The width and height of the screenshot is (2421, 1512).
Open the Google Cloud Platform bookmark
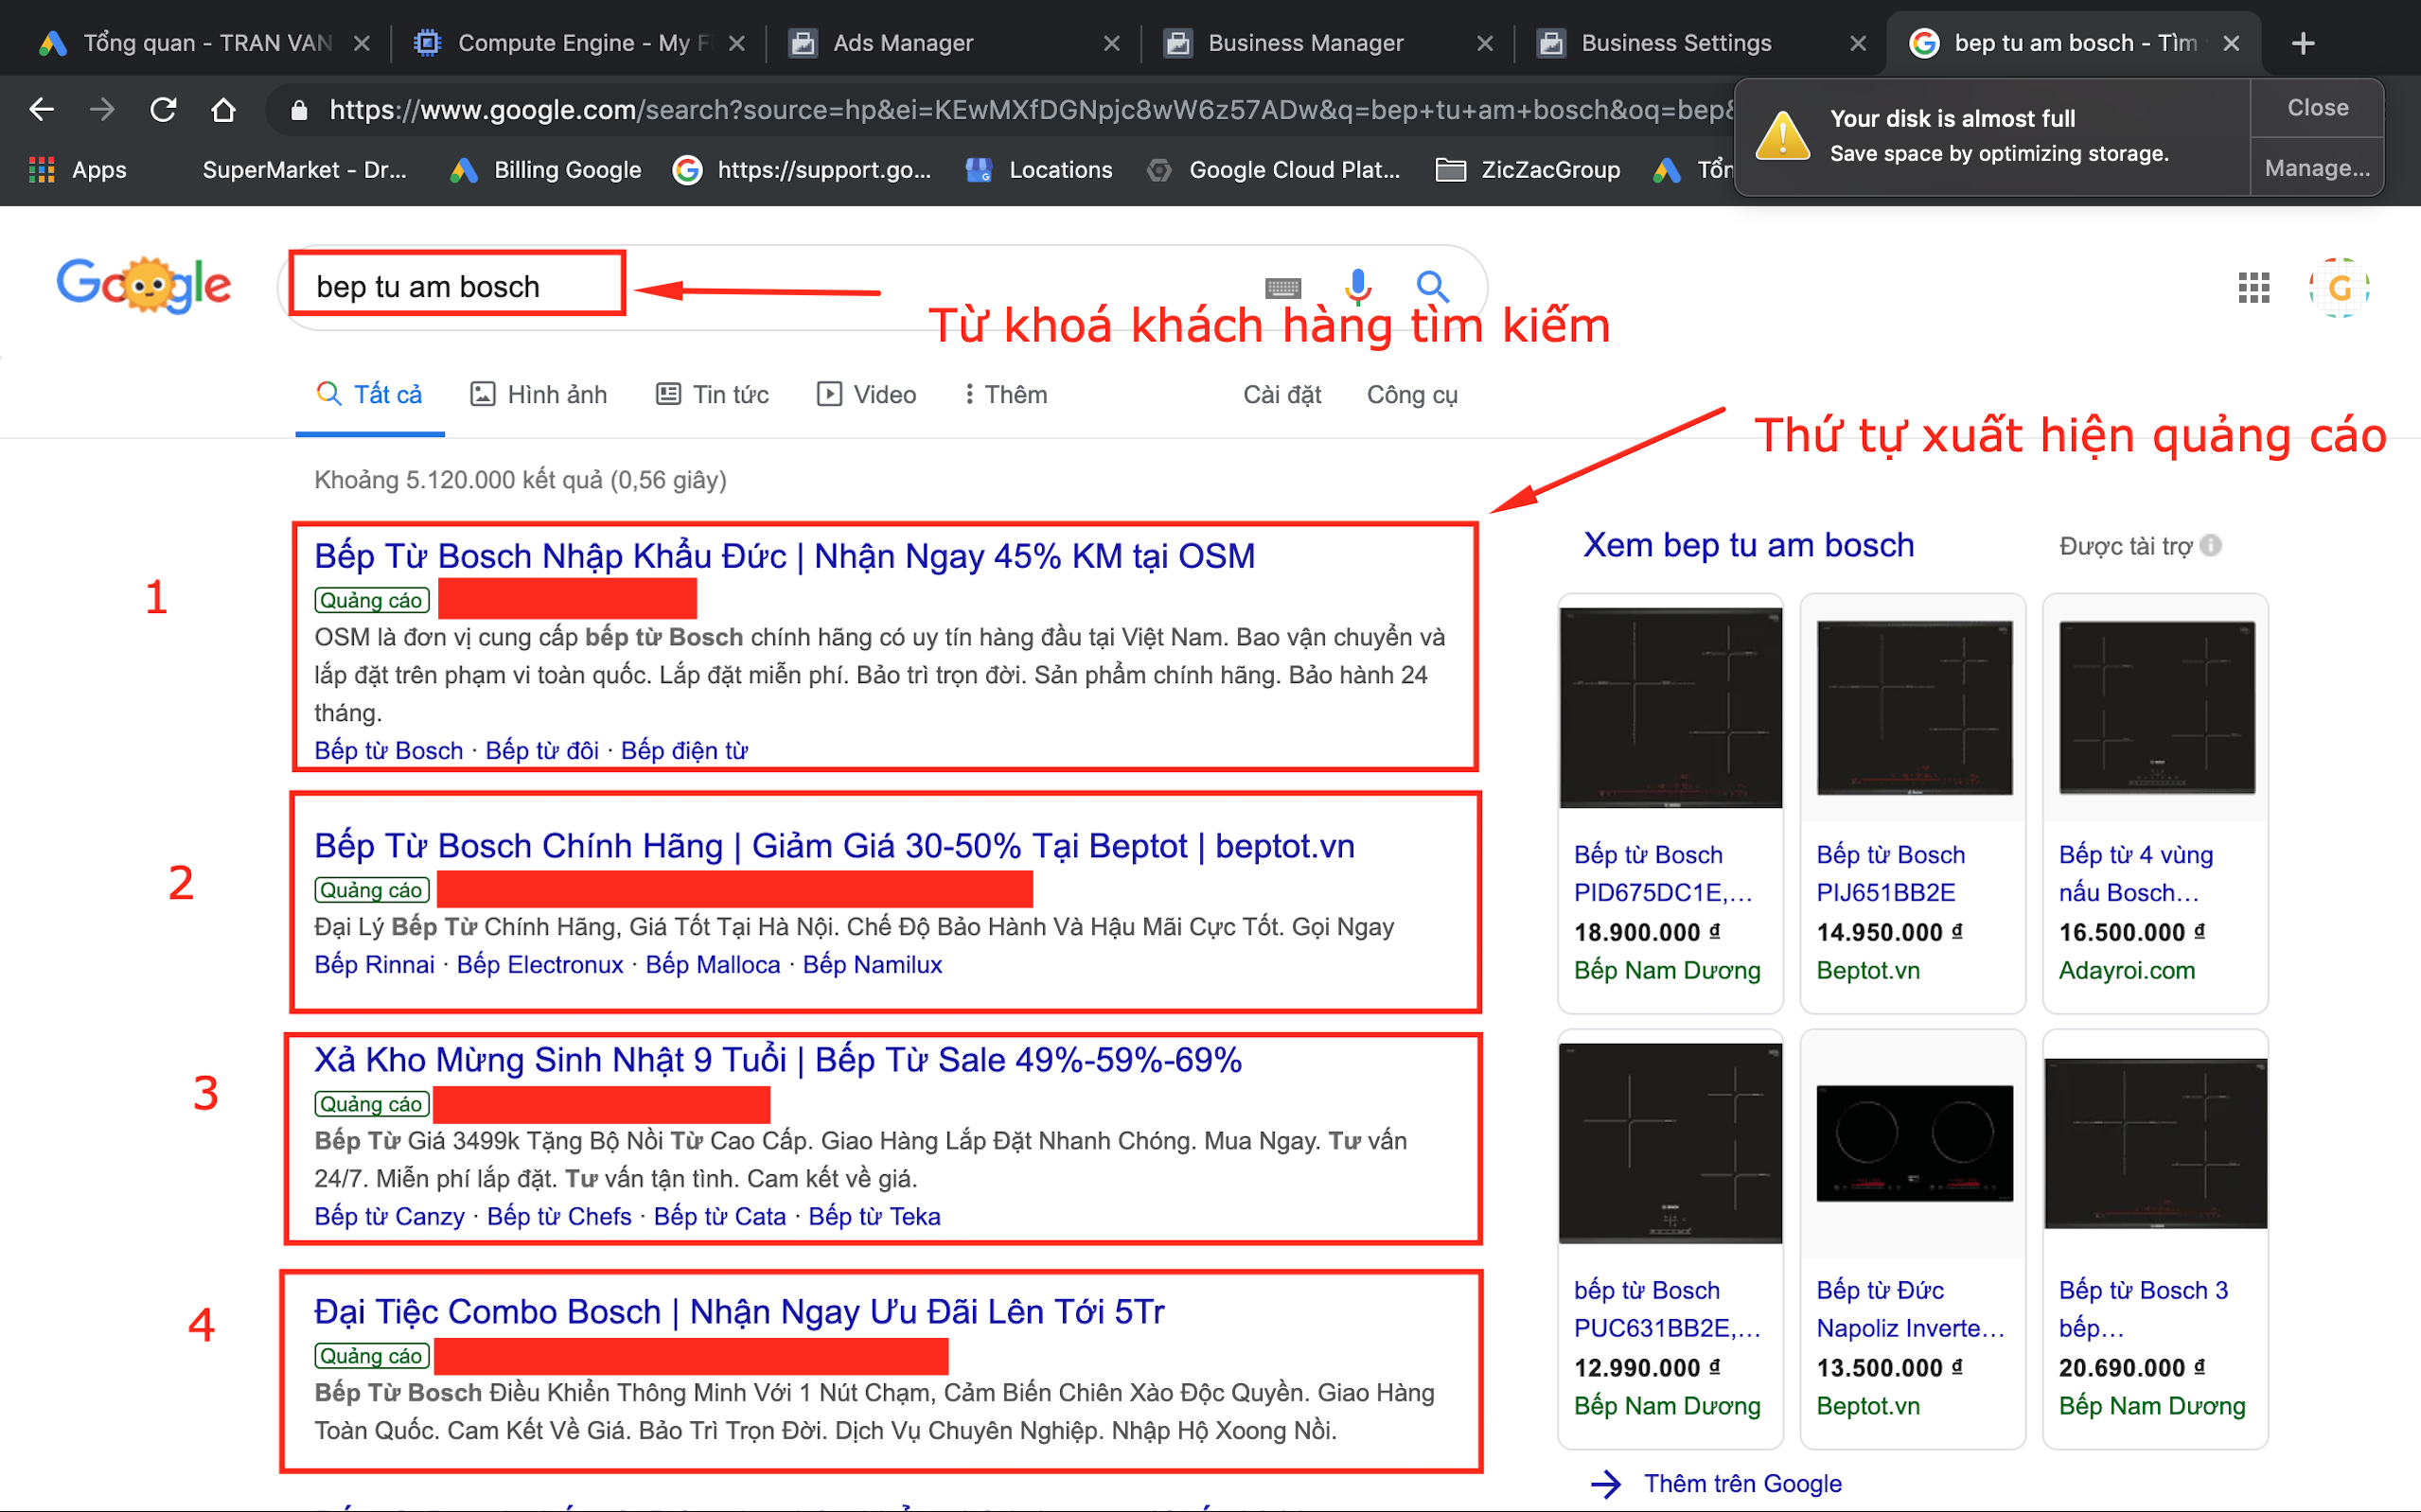(x=1273, y=170)
